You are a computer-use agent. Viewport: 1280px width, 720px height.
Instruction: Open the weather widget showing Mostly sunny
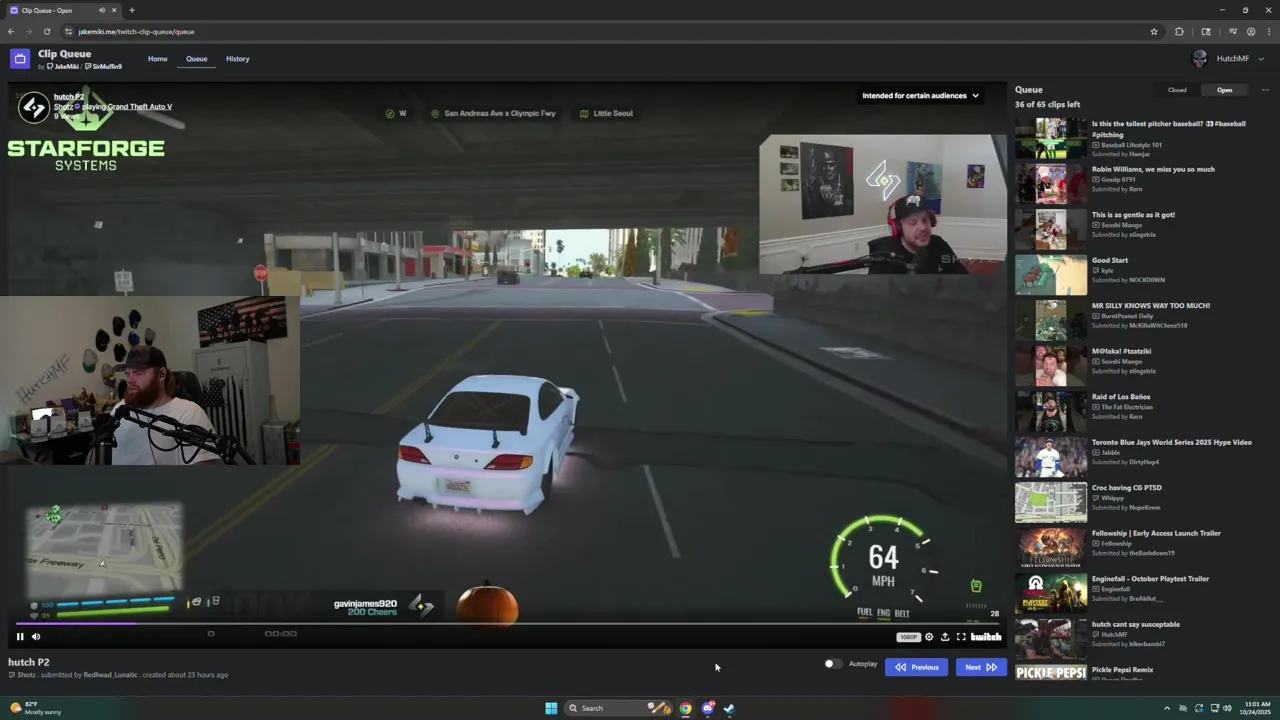pos(36,708)
